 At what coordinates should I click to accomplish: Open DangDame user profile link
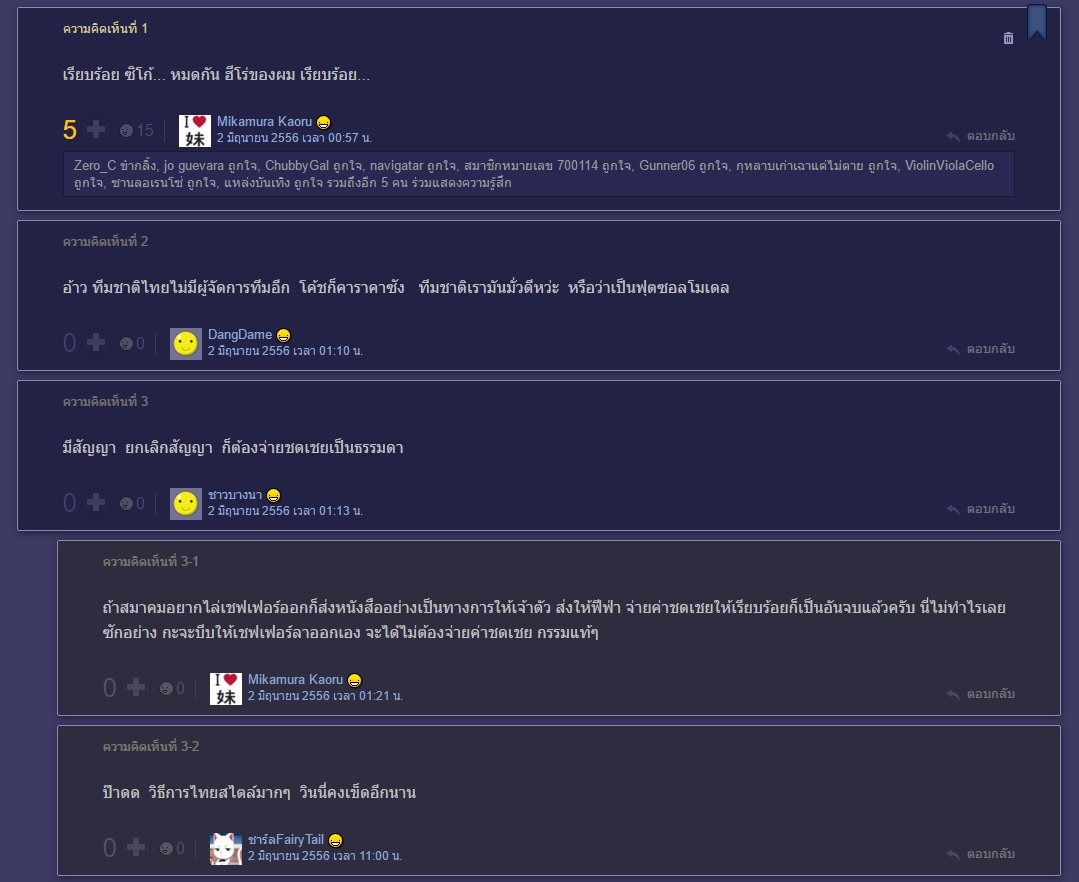(x=239, y=334)
